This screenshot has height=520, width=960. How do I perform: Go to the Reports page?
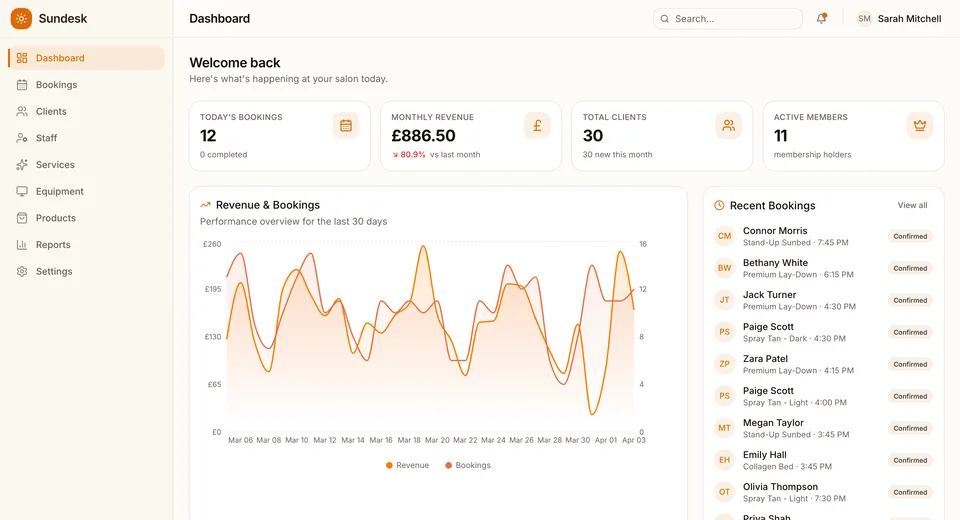pyautogui.click(x=86, y=244)
